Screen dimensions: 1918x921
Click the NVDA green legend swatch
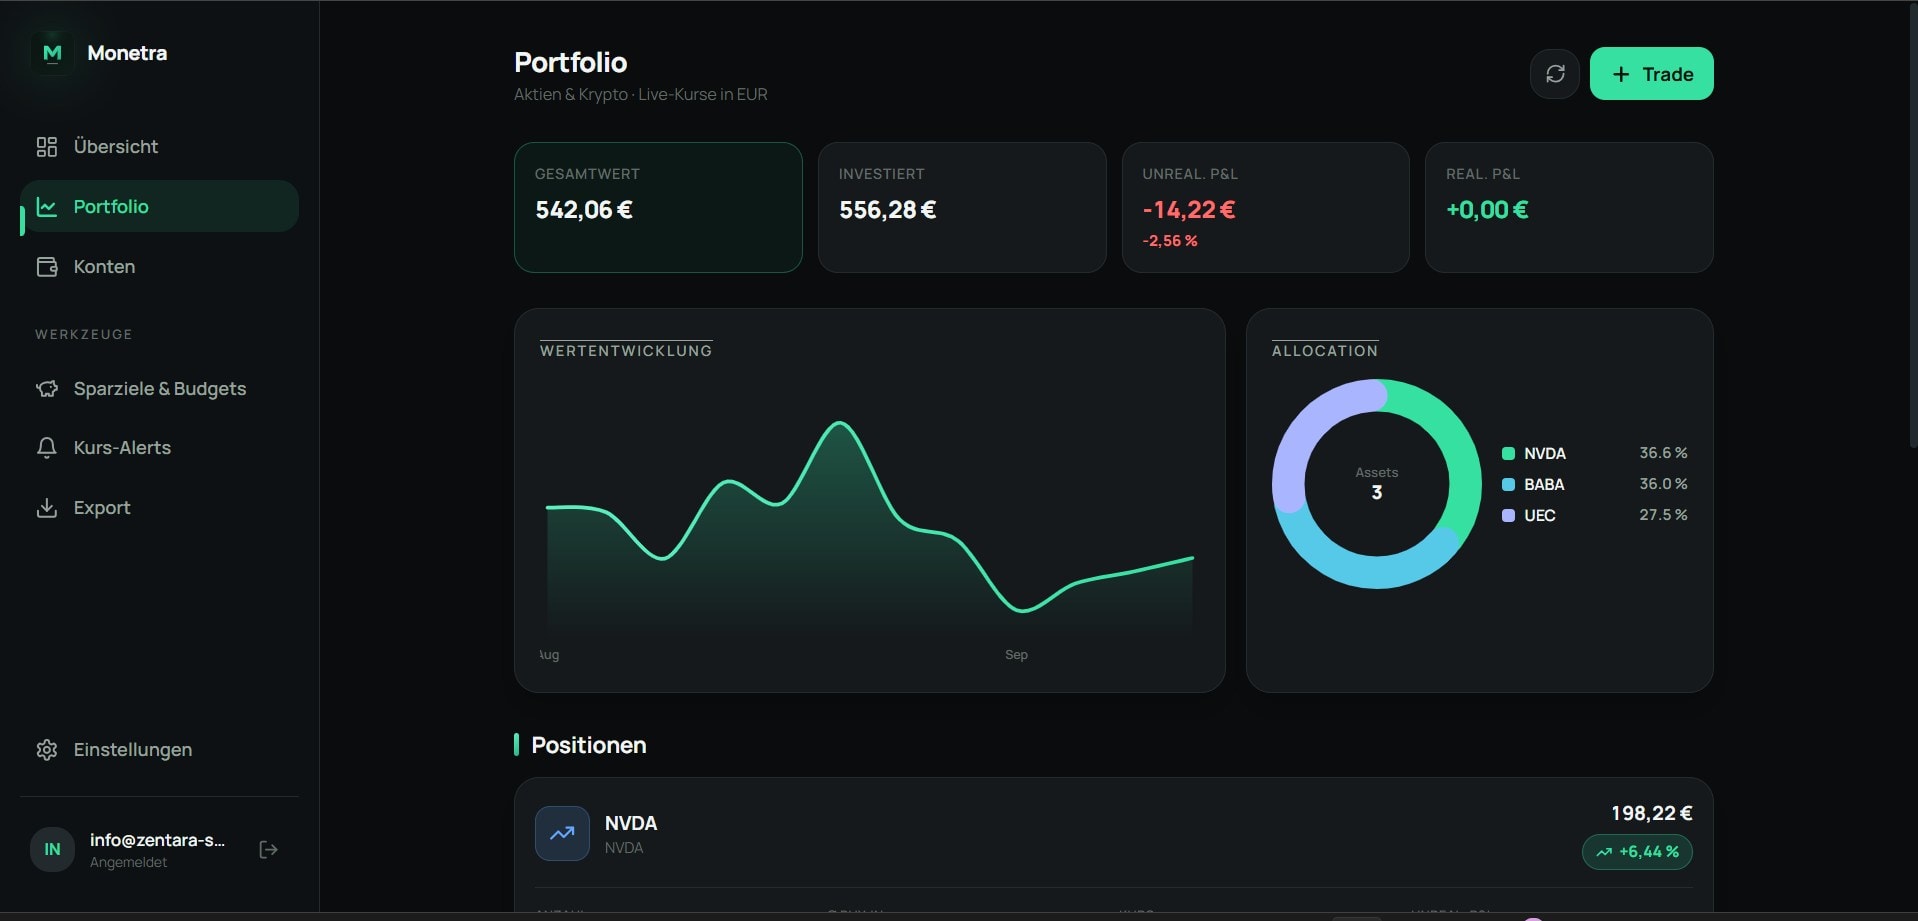click(1508, 454)
